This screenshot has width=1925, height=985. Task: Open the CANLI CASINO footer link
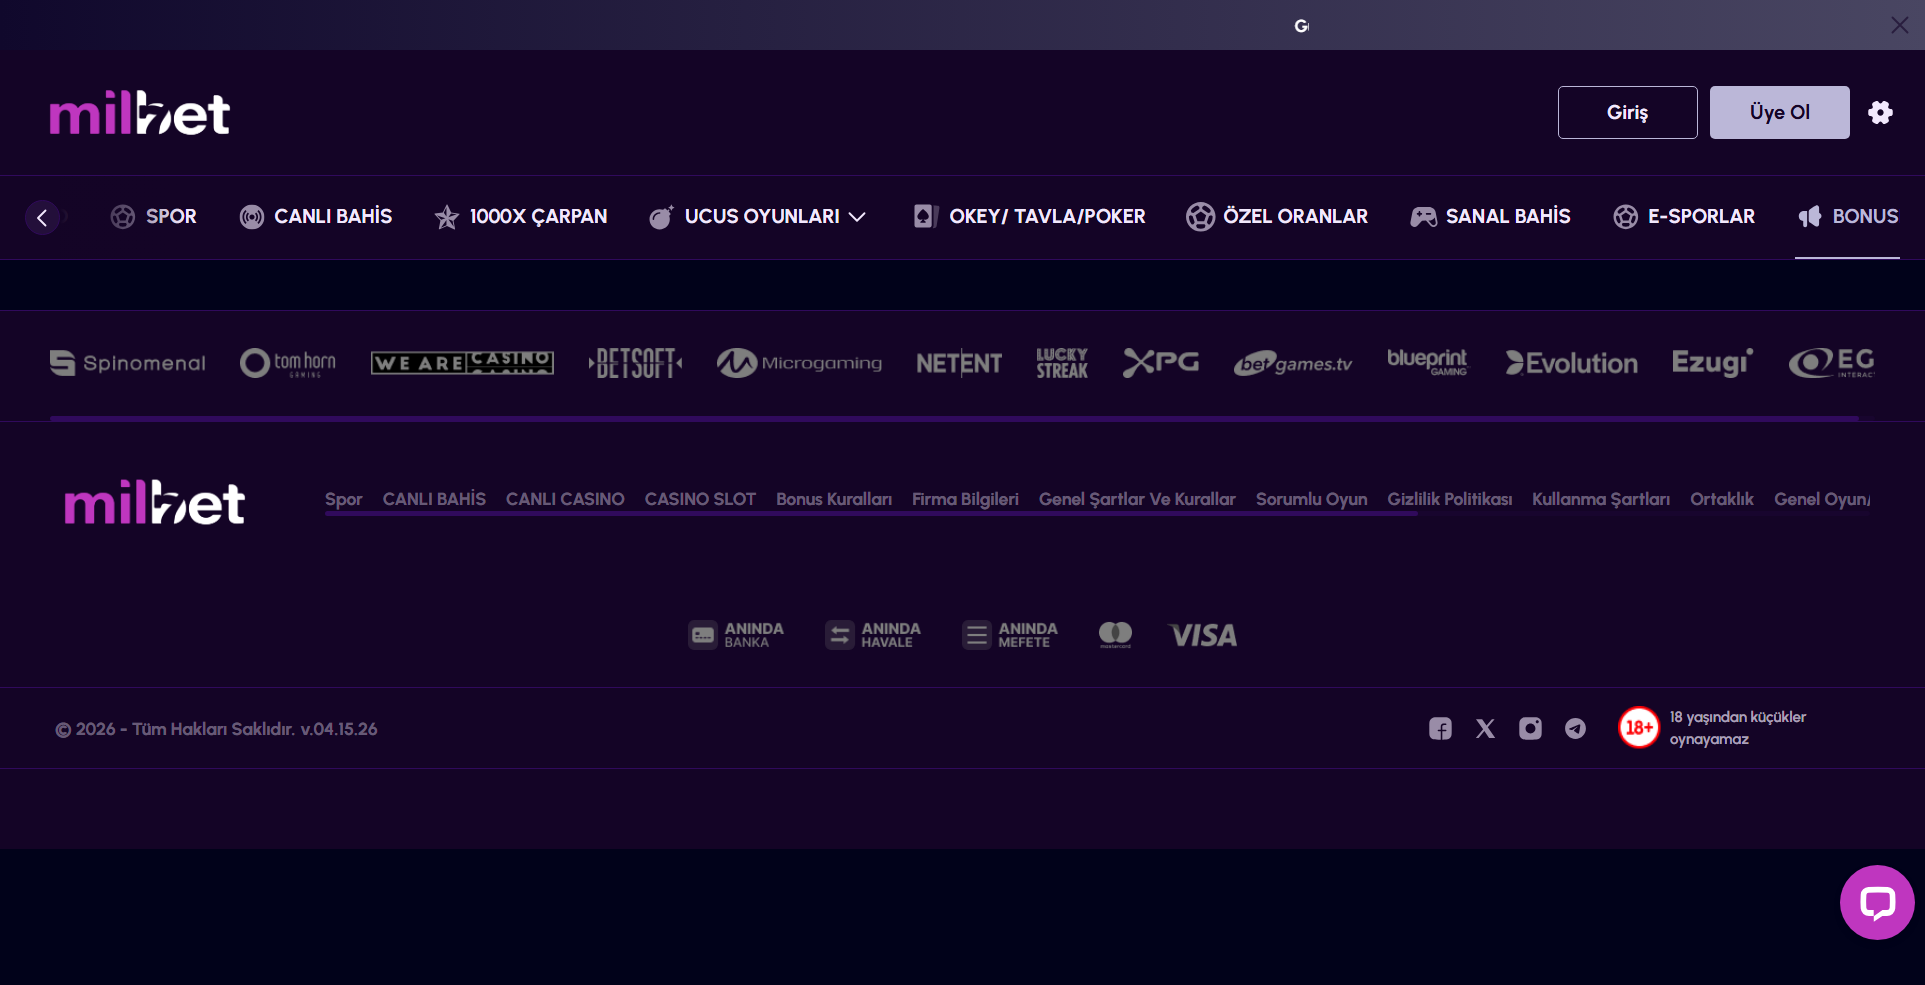coord(565,499)
